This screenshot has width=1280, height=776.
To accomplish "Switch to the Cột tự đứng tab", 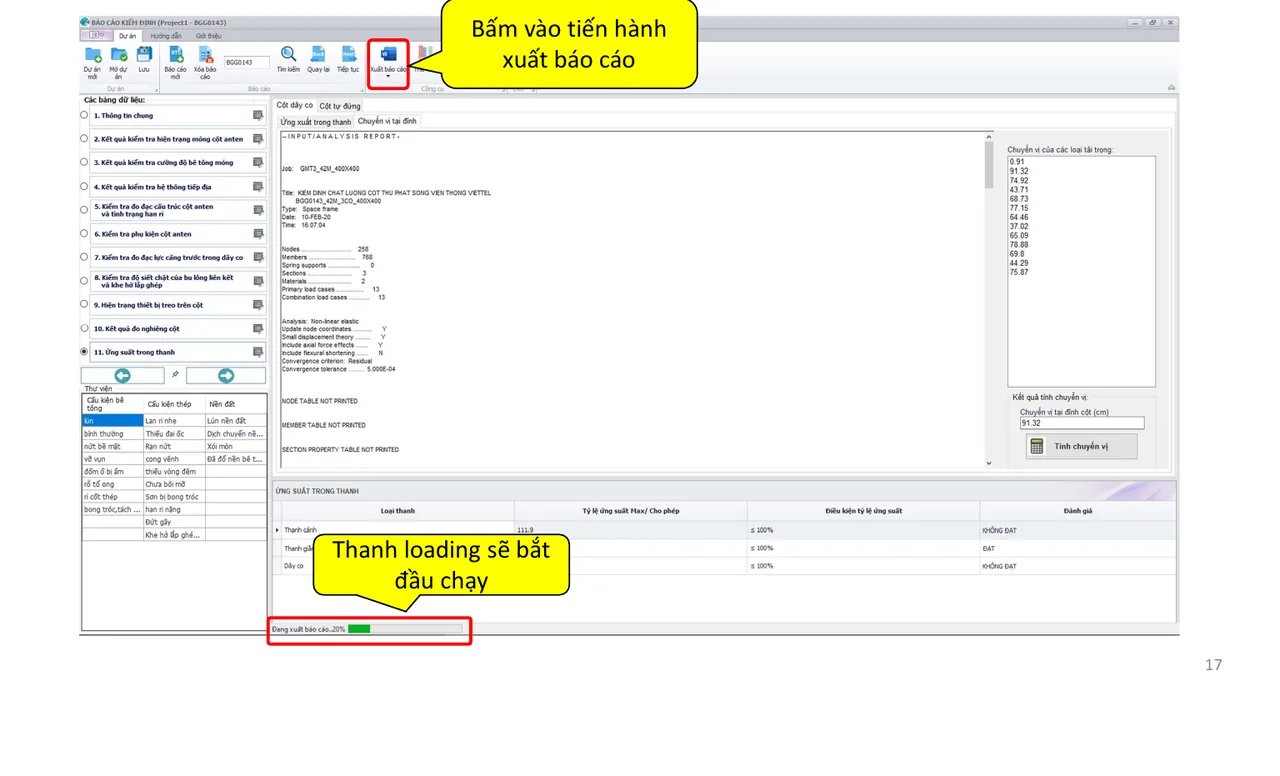I will pyautogui.click(x=340, y=105).
